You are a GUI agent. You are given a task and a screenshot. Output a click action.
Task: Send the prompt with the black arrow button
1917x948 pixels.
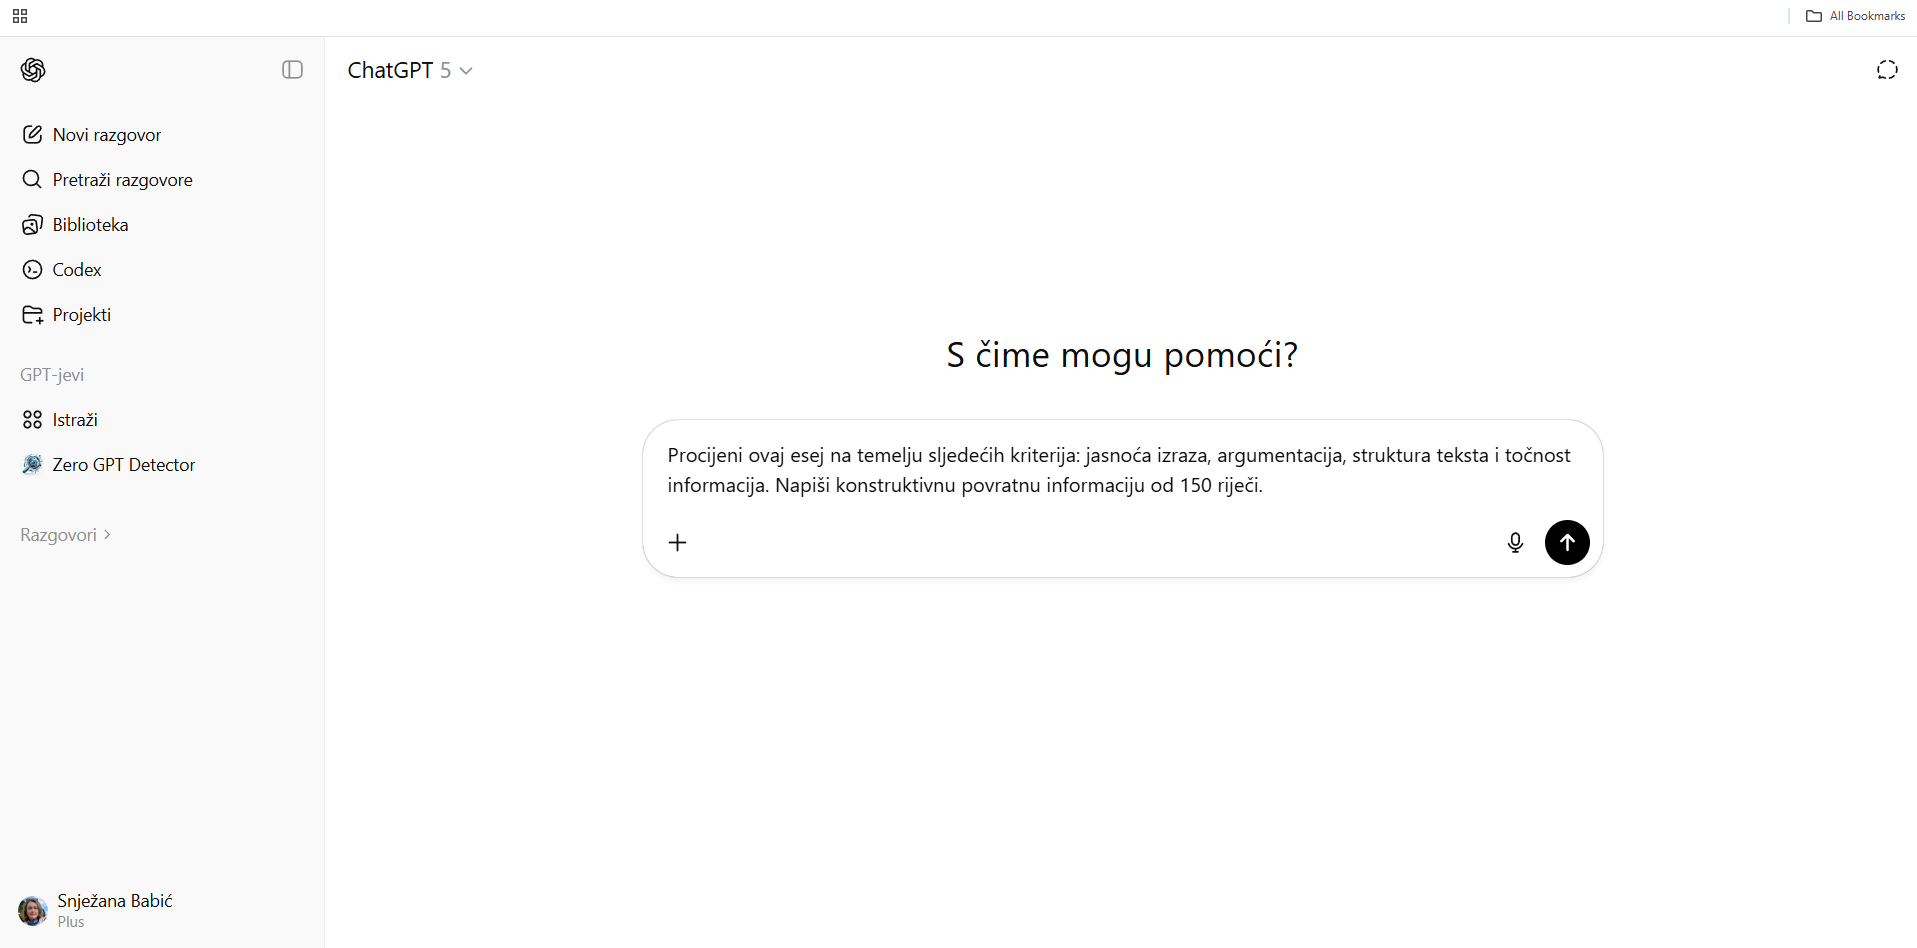[1567, 543]
